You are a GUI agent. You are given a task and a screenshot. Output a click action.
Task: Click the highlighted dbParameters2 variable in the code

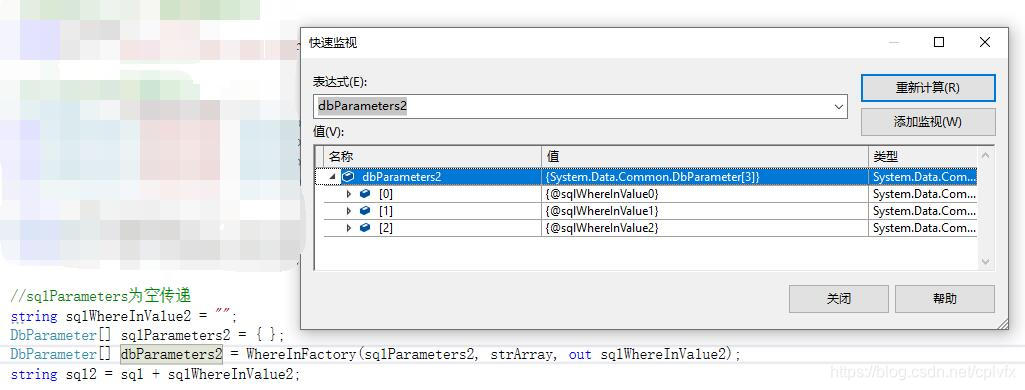pos(171,355)
